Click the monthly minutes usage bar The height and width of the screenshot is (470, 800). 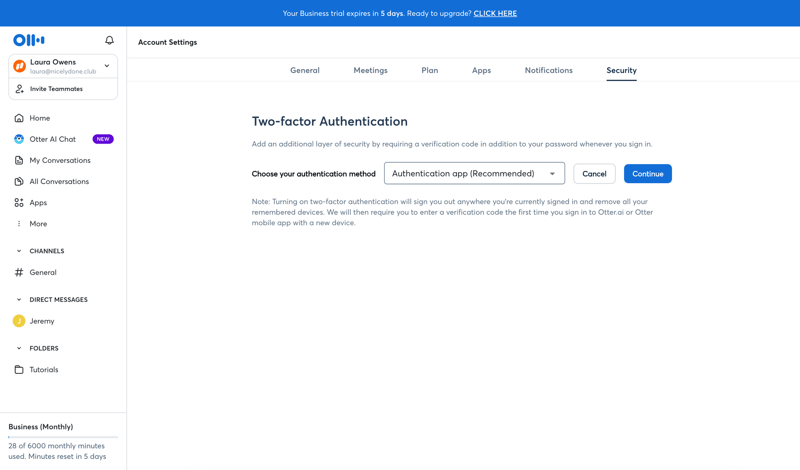pyautogui.click(x=63, y=437)
